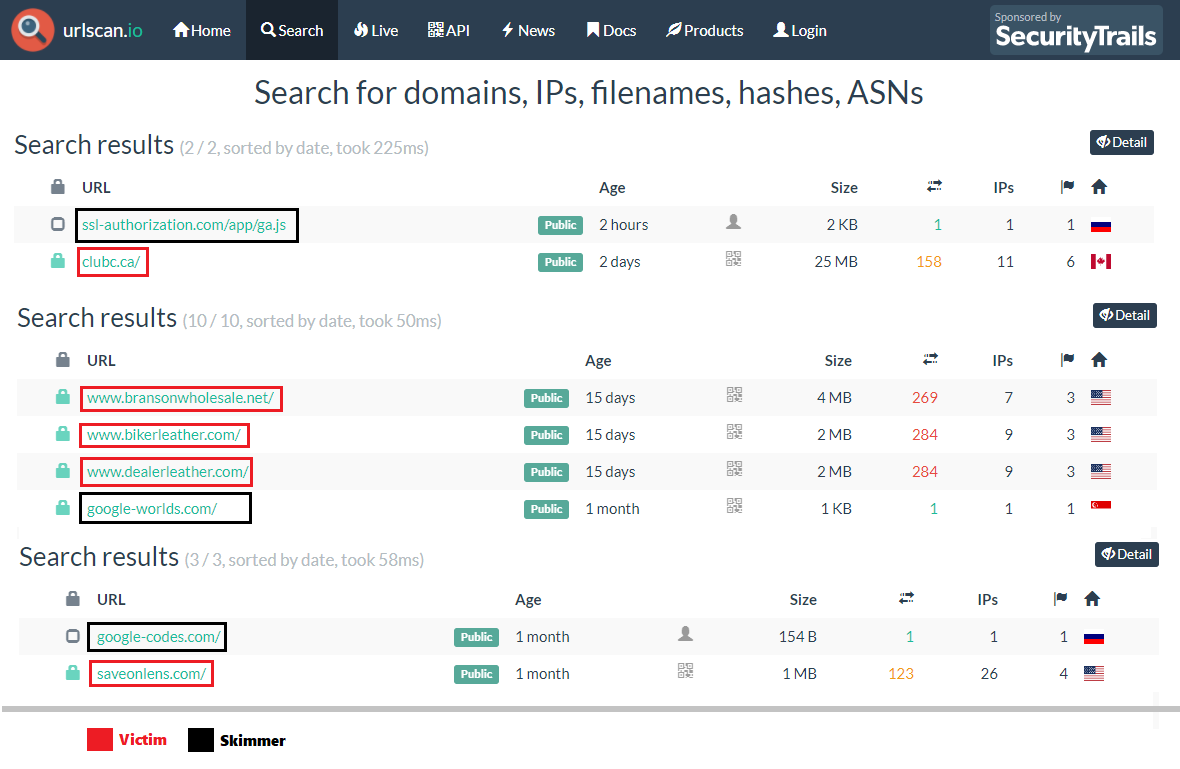
Task: Click the Detail button for third search results
Action: click(1127, 555)
